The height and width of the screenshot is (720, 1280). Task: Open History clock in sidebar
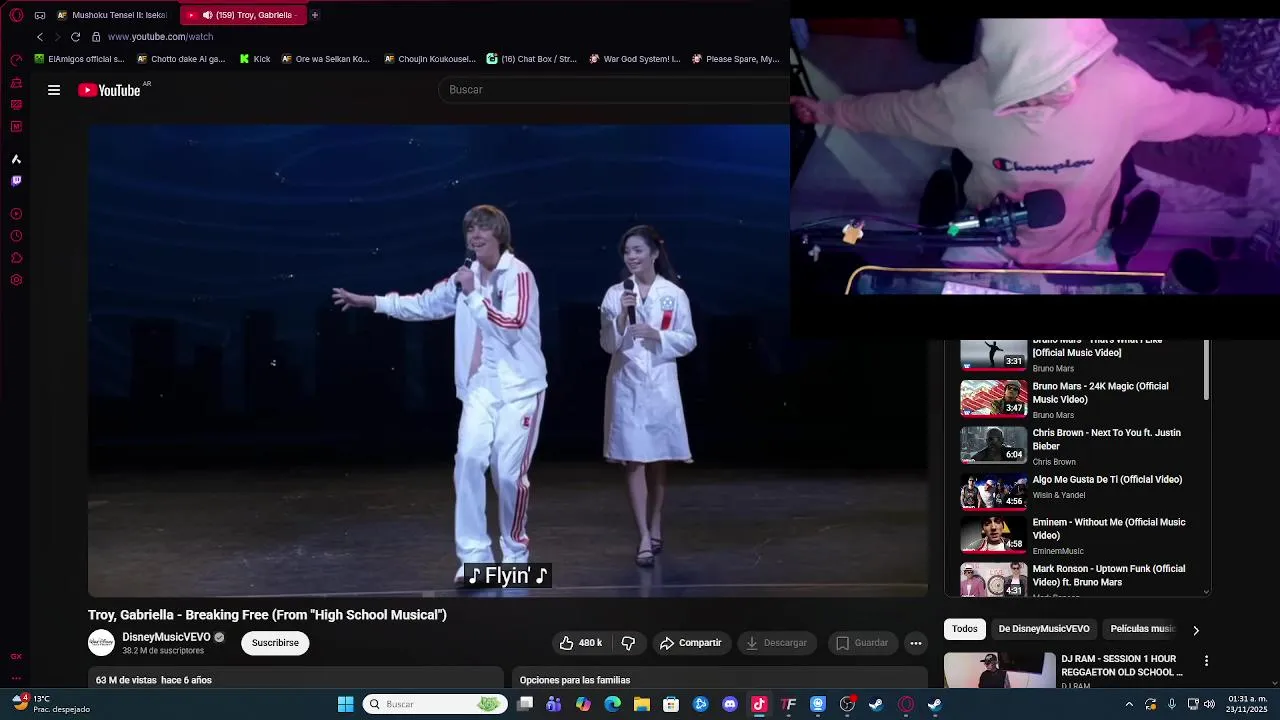click(x=16, y=236)
